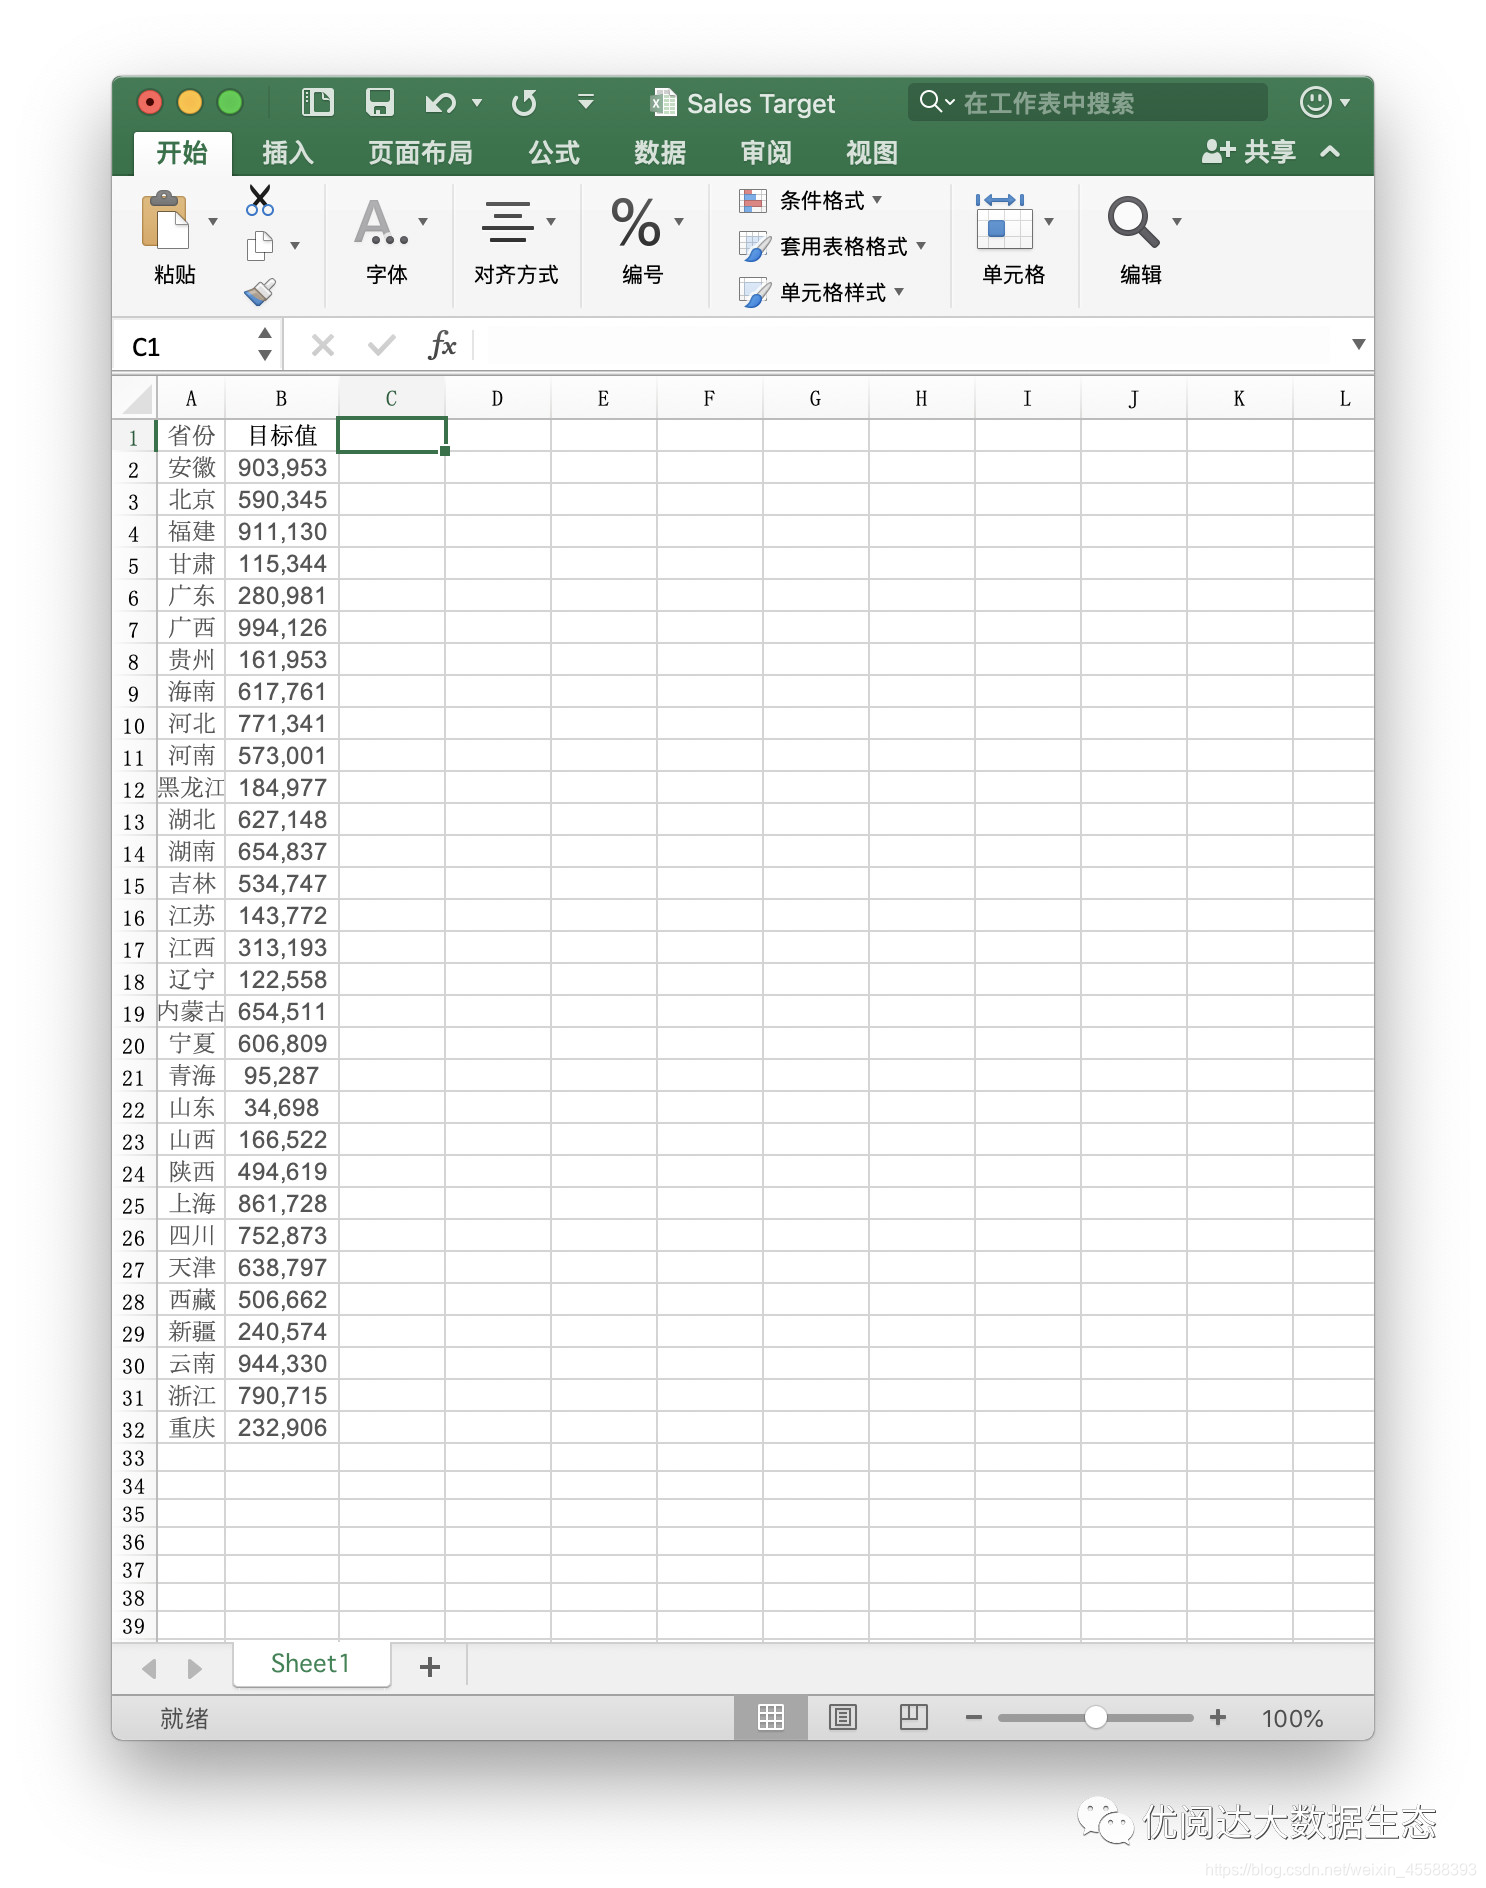Click the Redo arrow icon
Viewport: 1486px width, 1888px height.
click(524, 102)
